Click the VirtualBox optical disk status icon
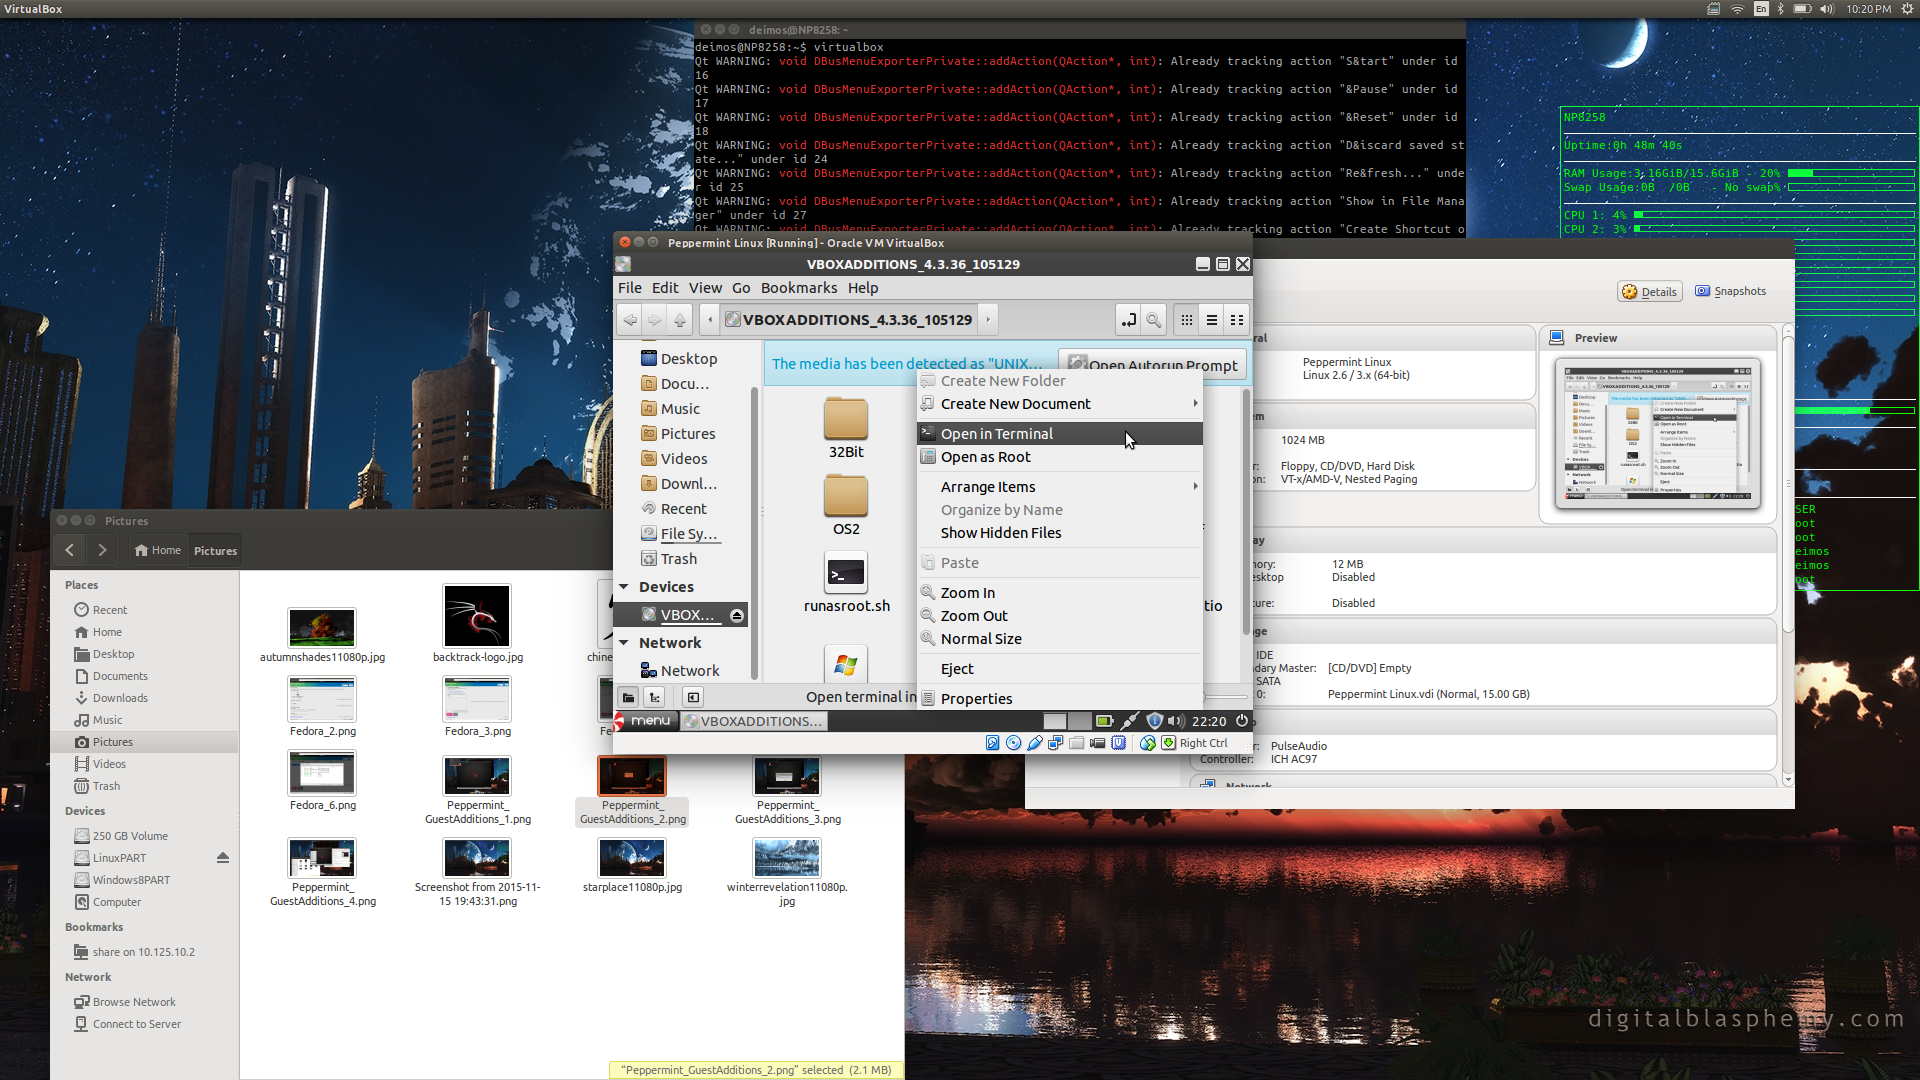Image resolution: width=1920 pixels, height=1080 pixels. click(1013, 743)
